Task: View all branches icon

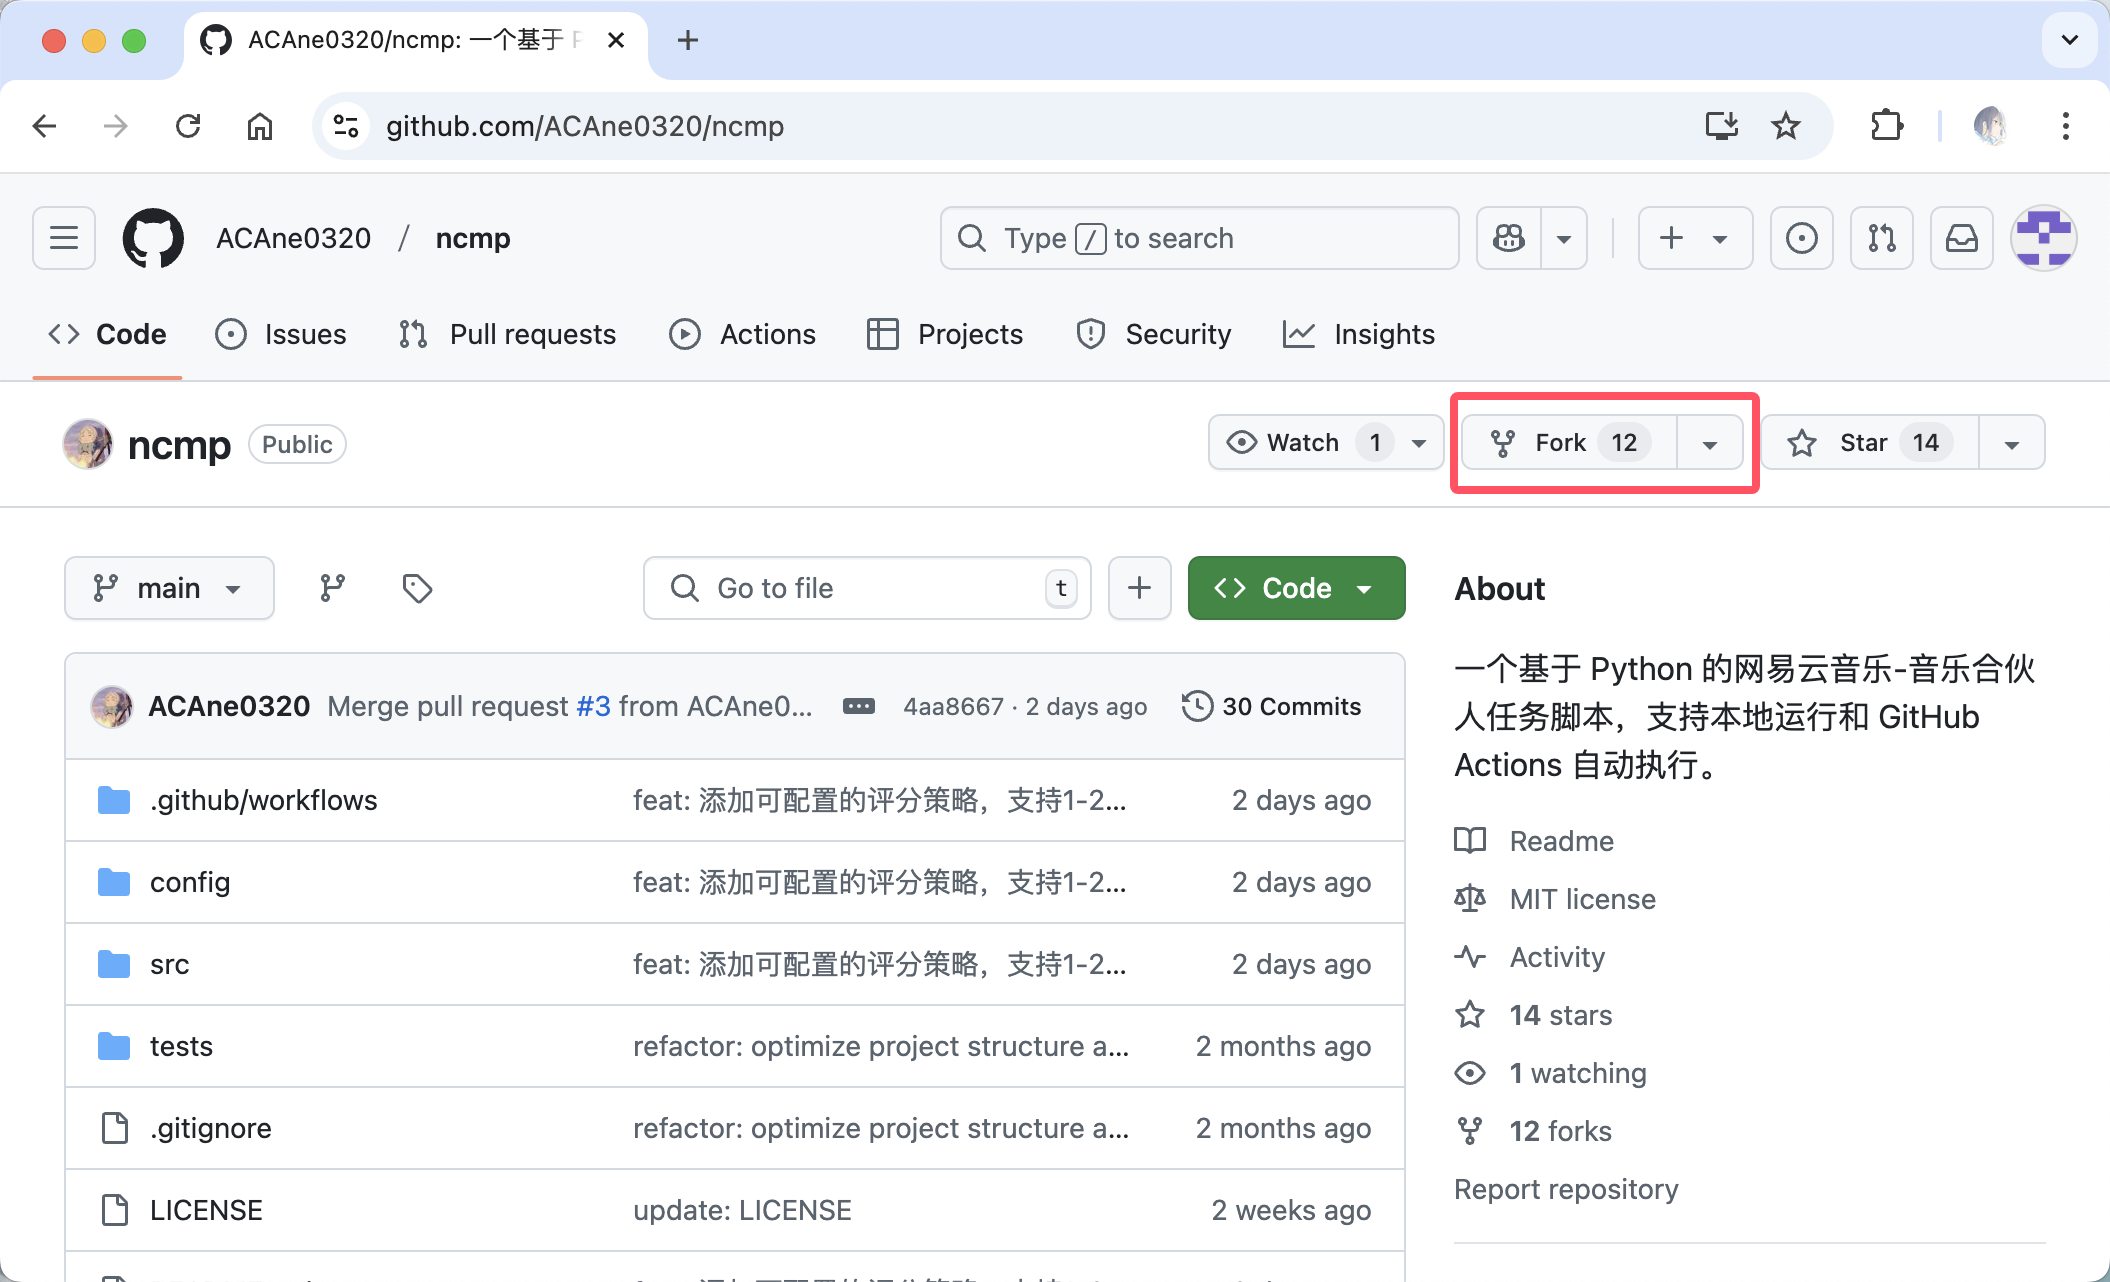Action: tap(333, 588)
